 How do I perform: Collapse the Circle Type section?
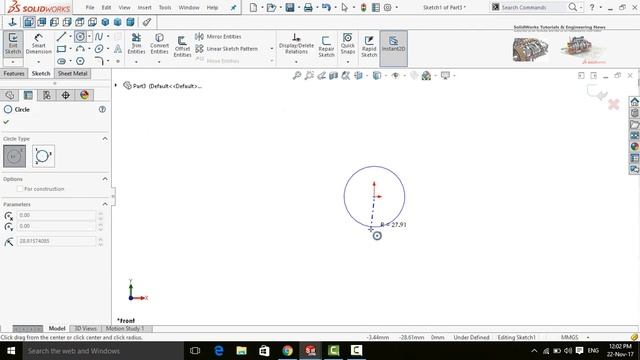point(105,139)
